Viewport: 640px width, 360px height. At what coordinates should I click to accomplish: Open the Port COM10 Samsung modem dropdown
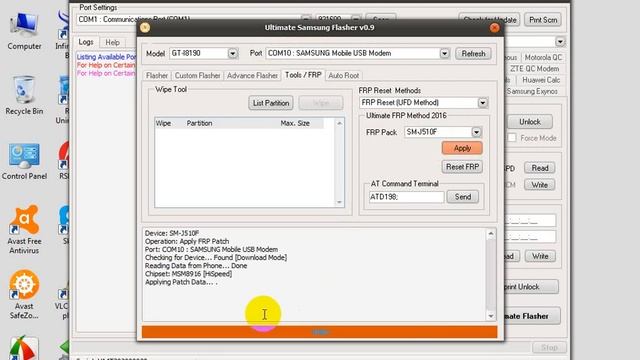tap(444, 53)
